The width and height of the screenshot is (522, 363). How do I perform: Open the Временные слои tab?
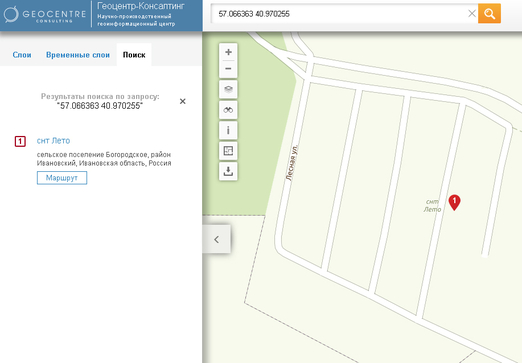click(78, 55)
